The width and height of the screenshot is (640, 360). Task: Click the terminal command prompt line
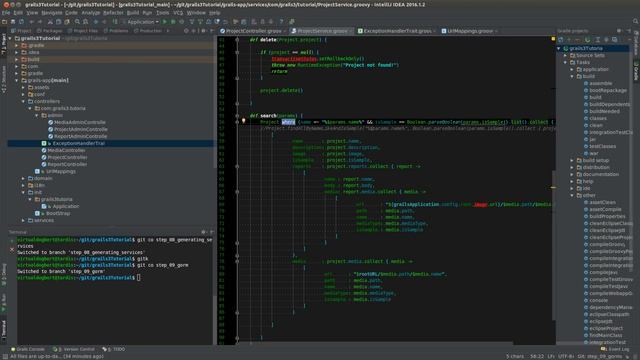pos(79,278)
